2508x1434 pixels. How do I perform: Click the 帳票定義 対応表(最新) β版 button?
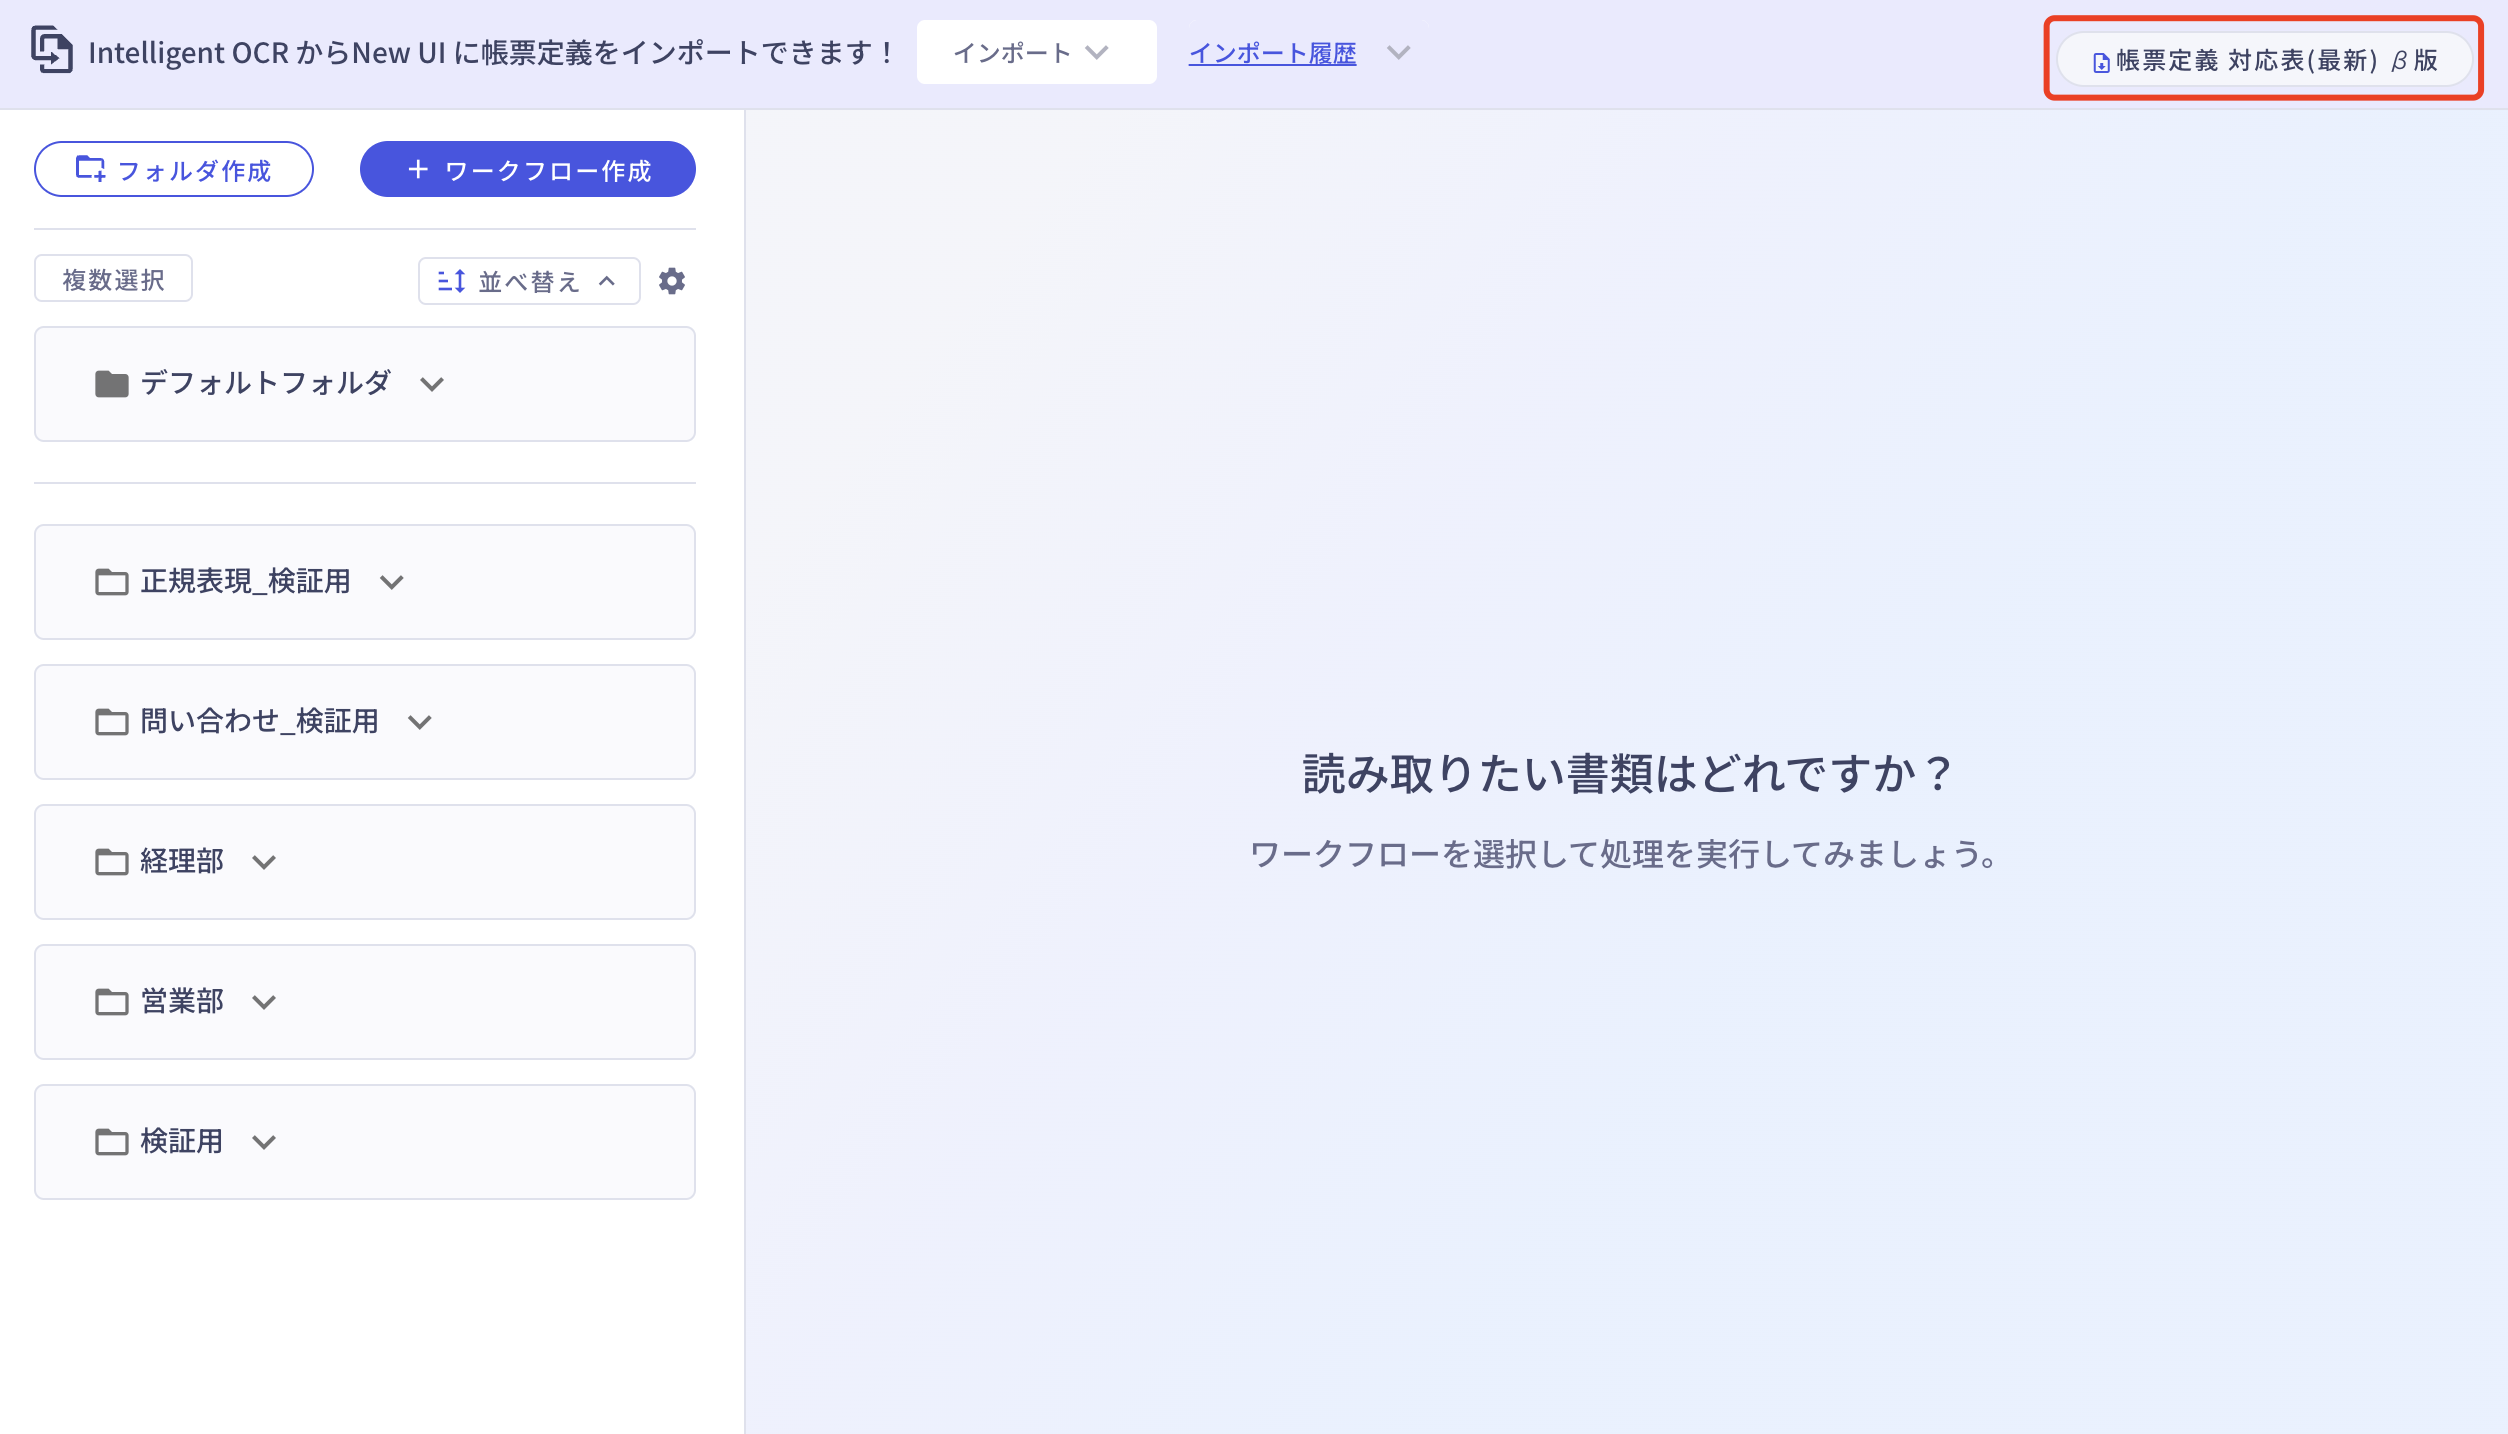2263,60
